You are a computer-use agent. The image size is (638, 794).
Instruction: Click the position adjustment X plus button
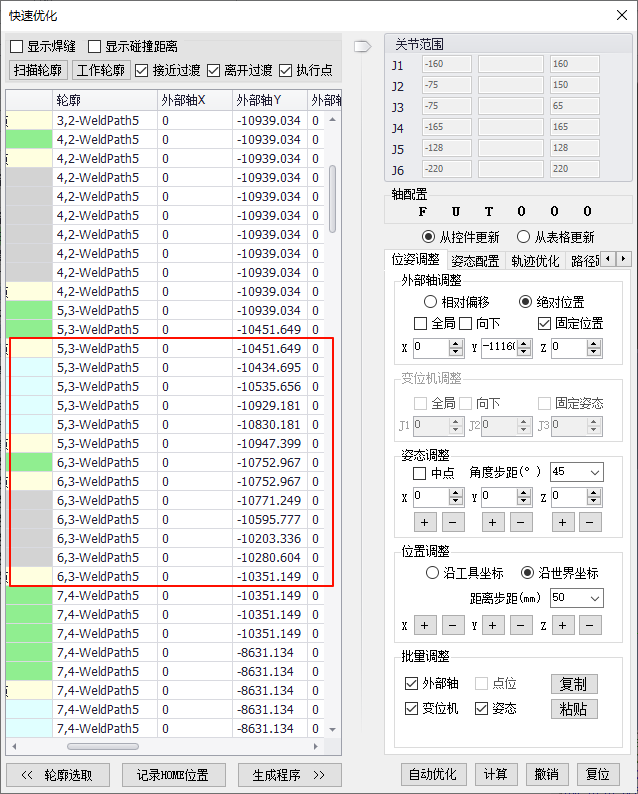click(x=424, y=625)
